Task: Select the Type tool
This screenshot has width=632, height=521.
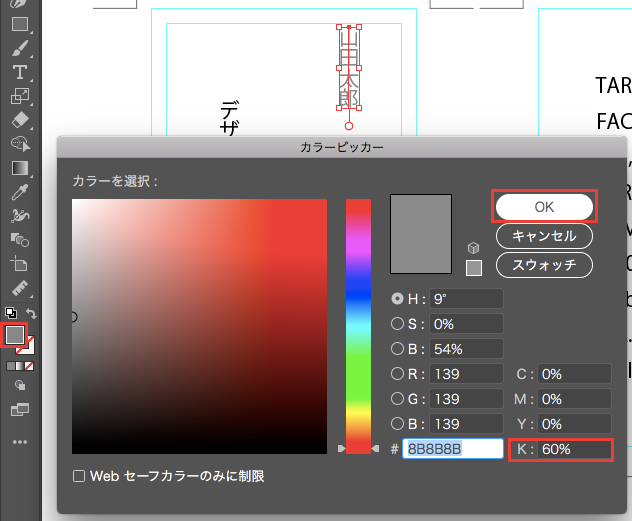Action: pyautogui.click(x=19, y=72)
